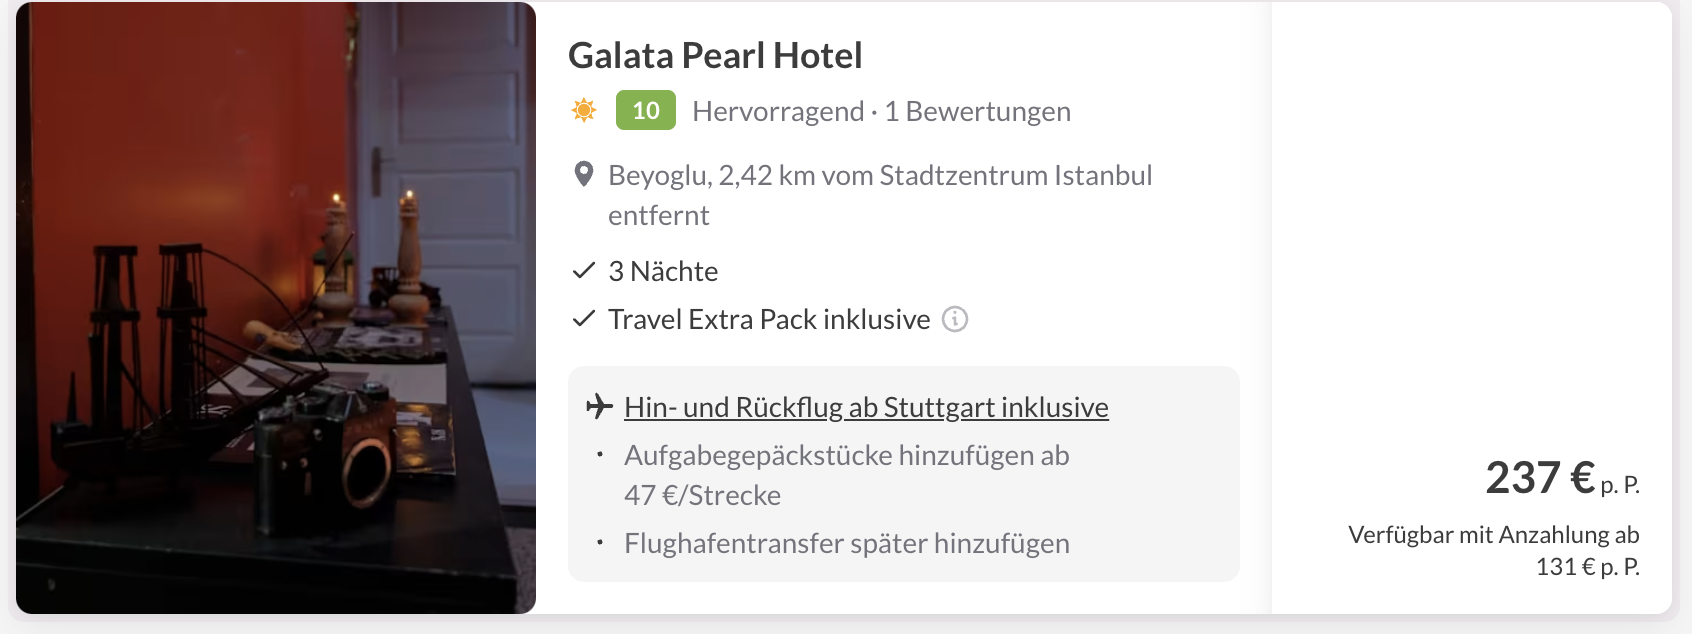Image resolution: width=1692 pixels, height=634 pixels.
Task: Click the Travel Extra Pack inklusive text
Action: [x=769, y=319]
